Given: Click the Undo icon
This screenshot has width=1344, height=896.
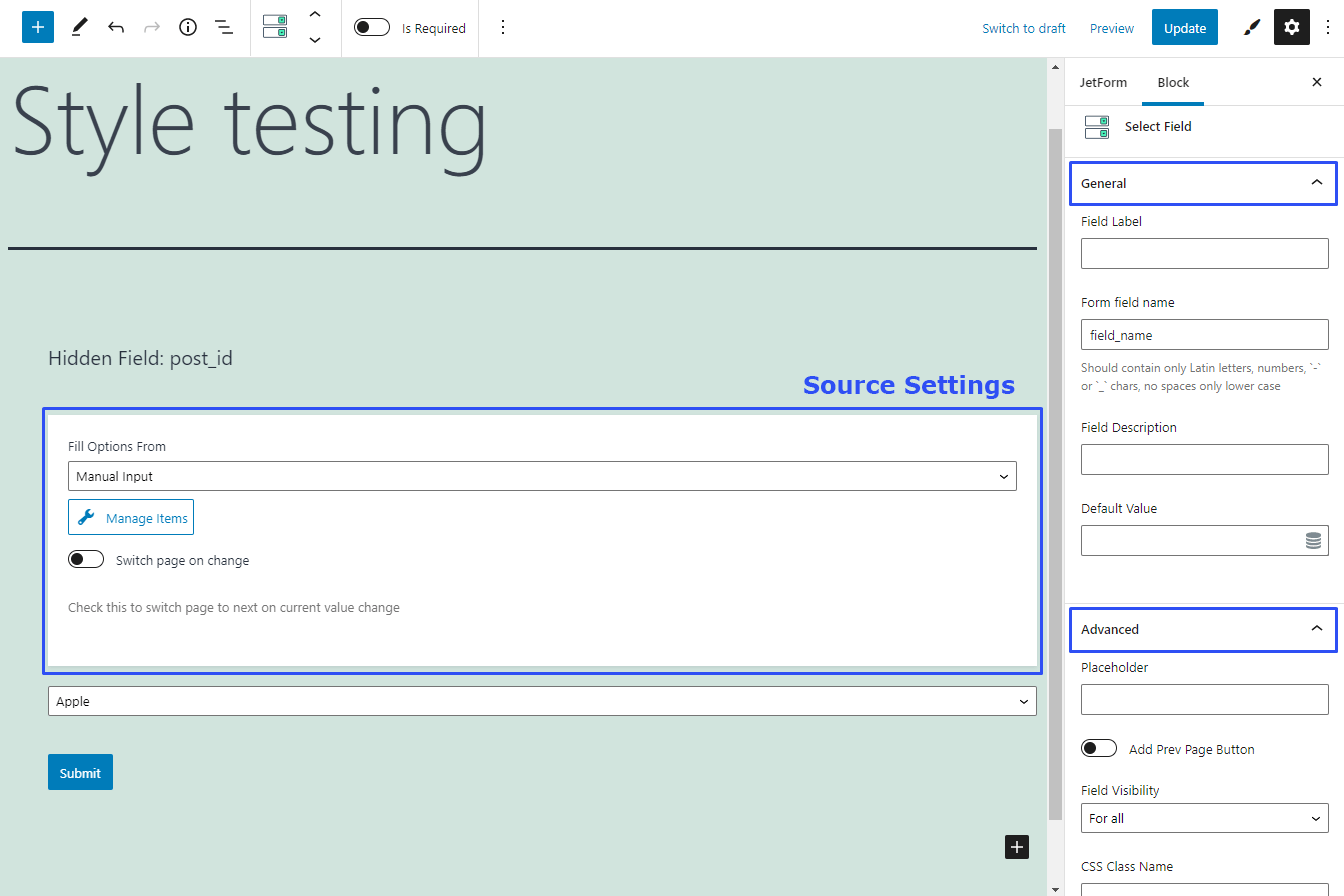Looking at the screenshot, I should click(x=115, y=27).
